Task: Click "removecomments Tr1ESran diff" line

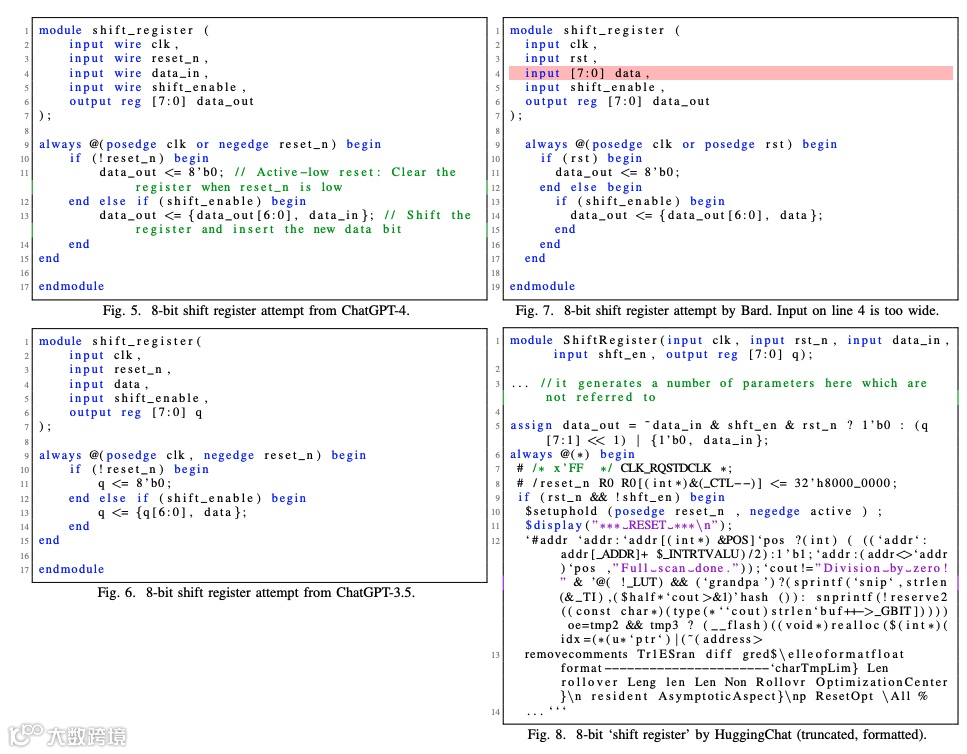Action: click(x=714, y=654)
